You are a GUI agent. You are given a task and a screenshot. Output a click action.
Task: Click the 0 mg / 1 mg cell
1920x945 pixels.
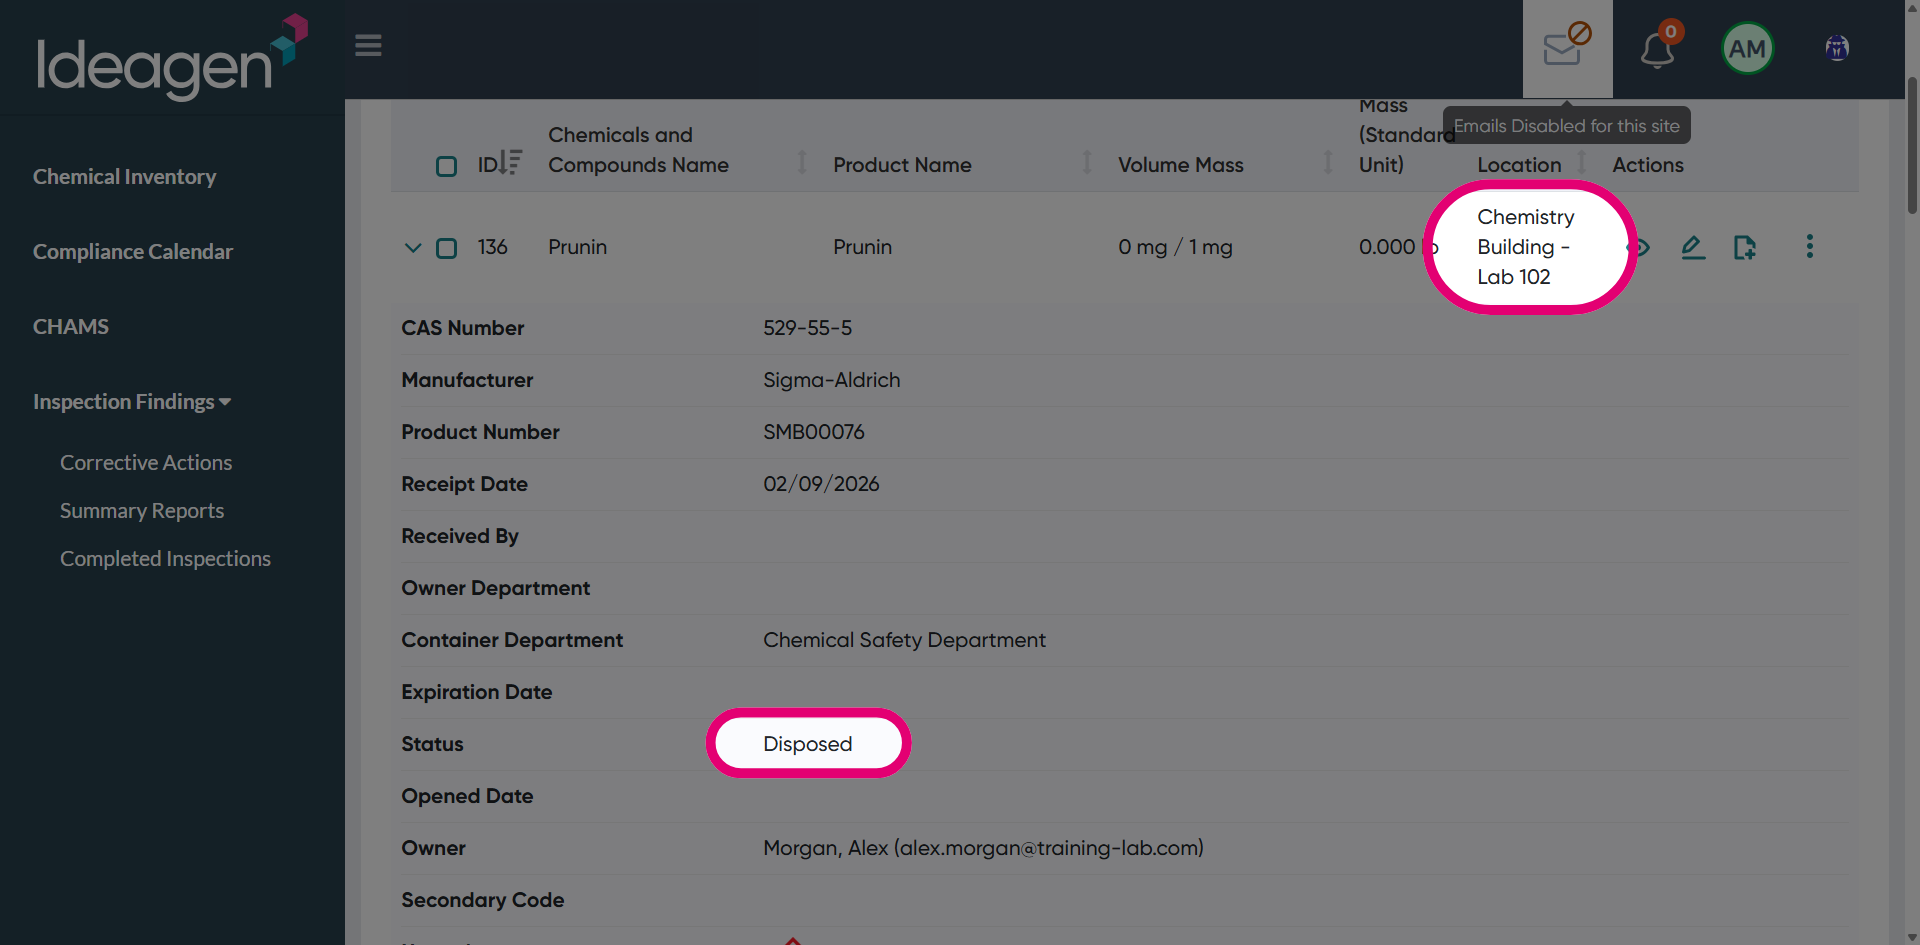click(1175, 247)
